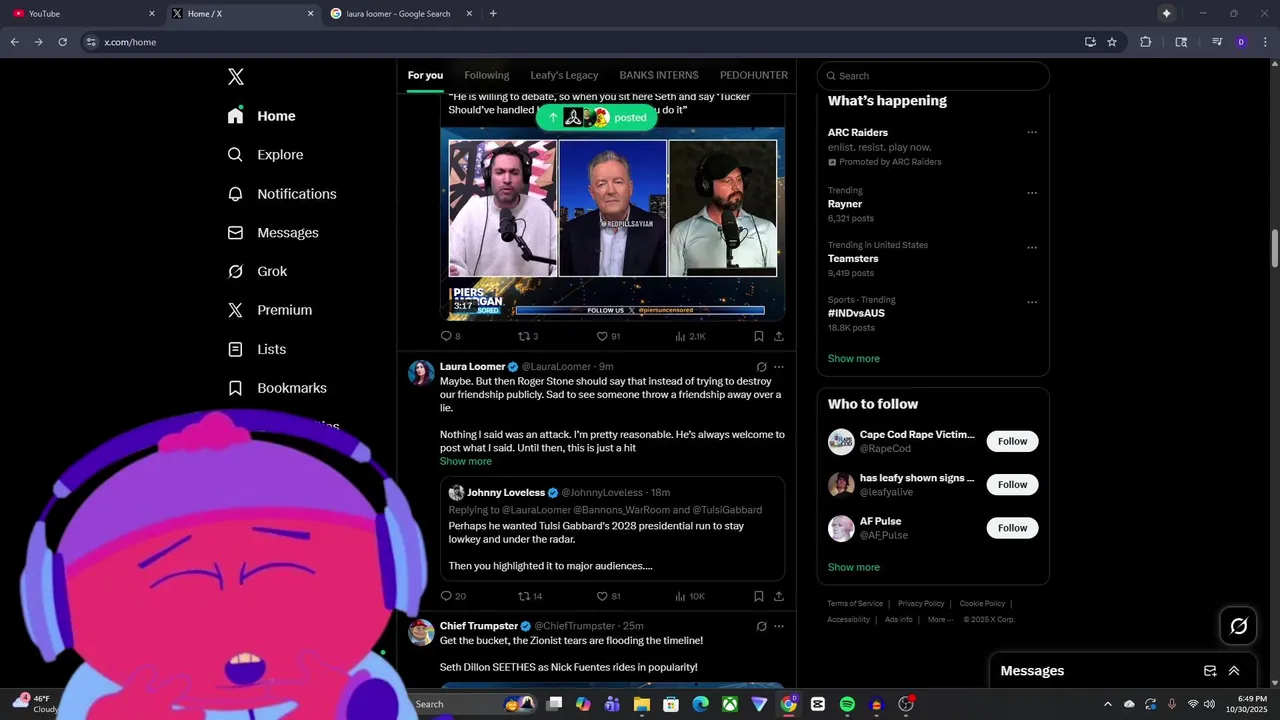Image resolution: width=1280 pixels, height=720 pixels.
Task: Switch to Leafy's Legacy tab
Action: (x=564, y=75)
